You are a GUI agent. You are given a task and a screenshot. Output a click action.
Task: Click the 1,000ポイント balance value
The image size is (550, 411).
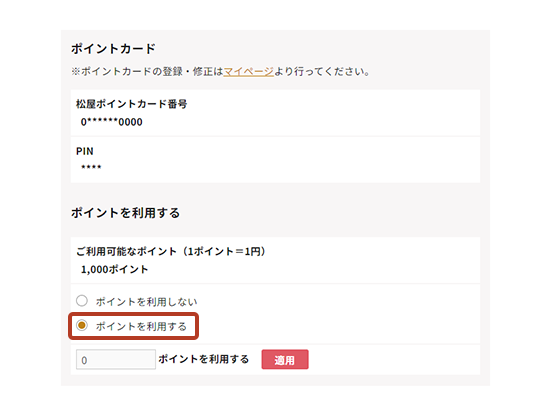point(114,269)
